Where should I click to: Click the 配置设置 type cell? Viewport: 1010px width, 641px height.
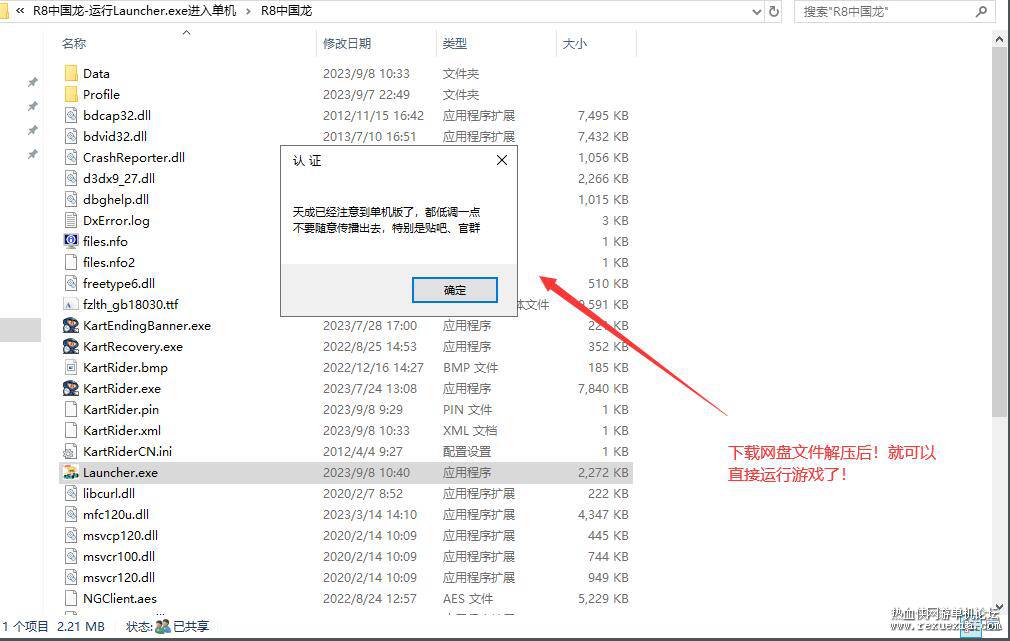[467, 452]
